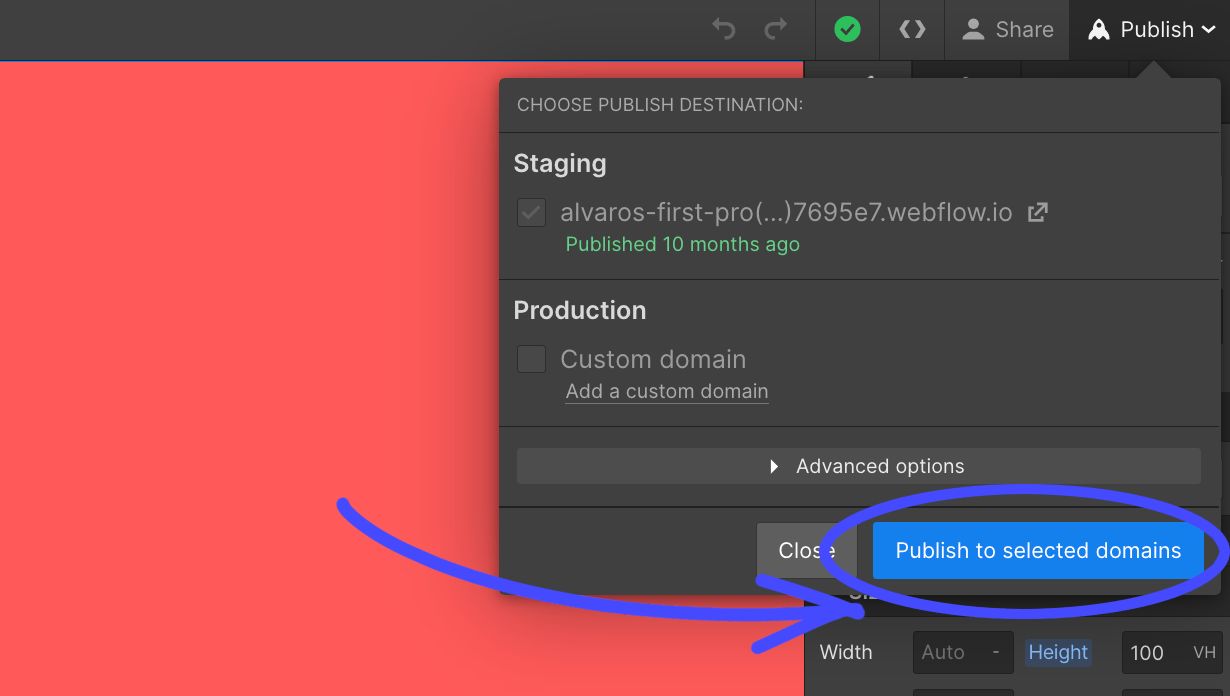Click the green checkmark status icon

847,29
